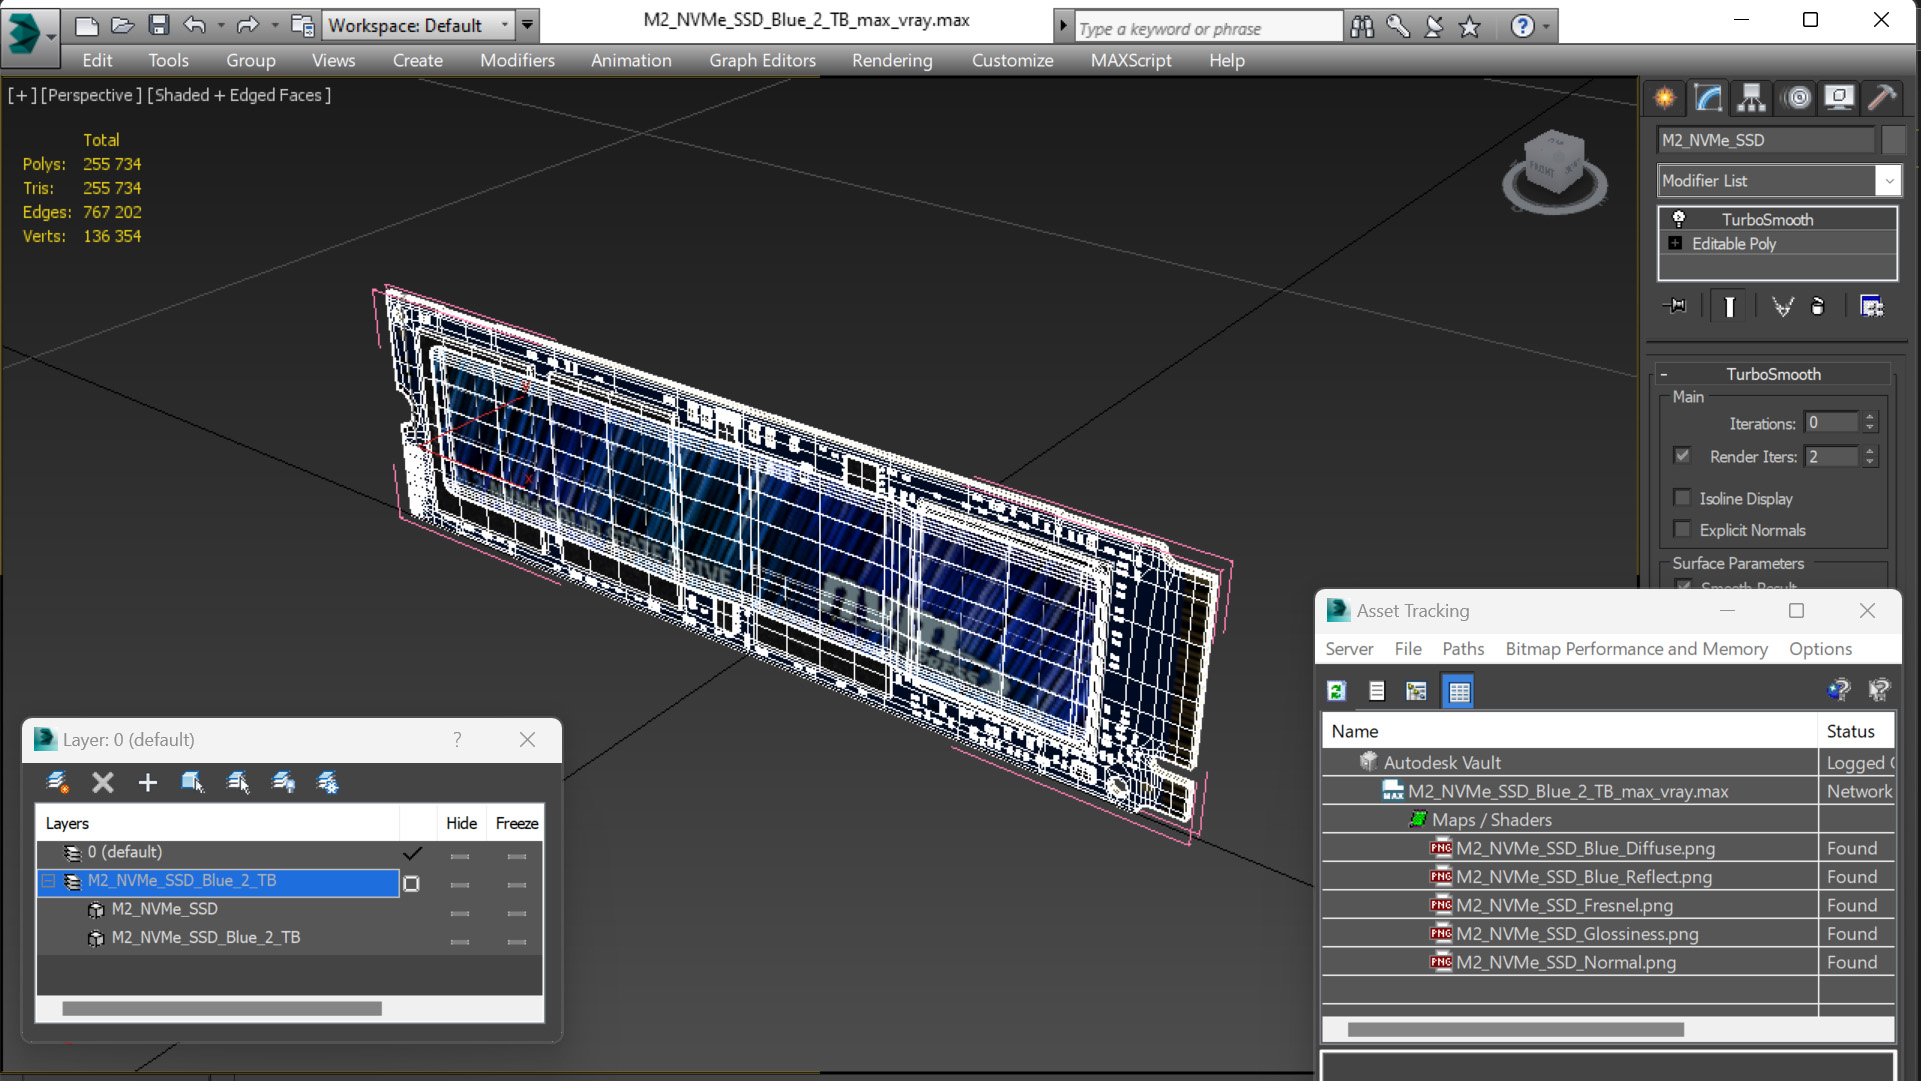Switch to the Hierarchy command panel tab
The image size is (1921, 1081).
click(x=1751, y=98)
